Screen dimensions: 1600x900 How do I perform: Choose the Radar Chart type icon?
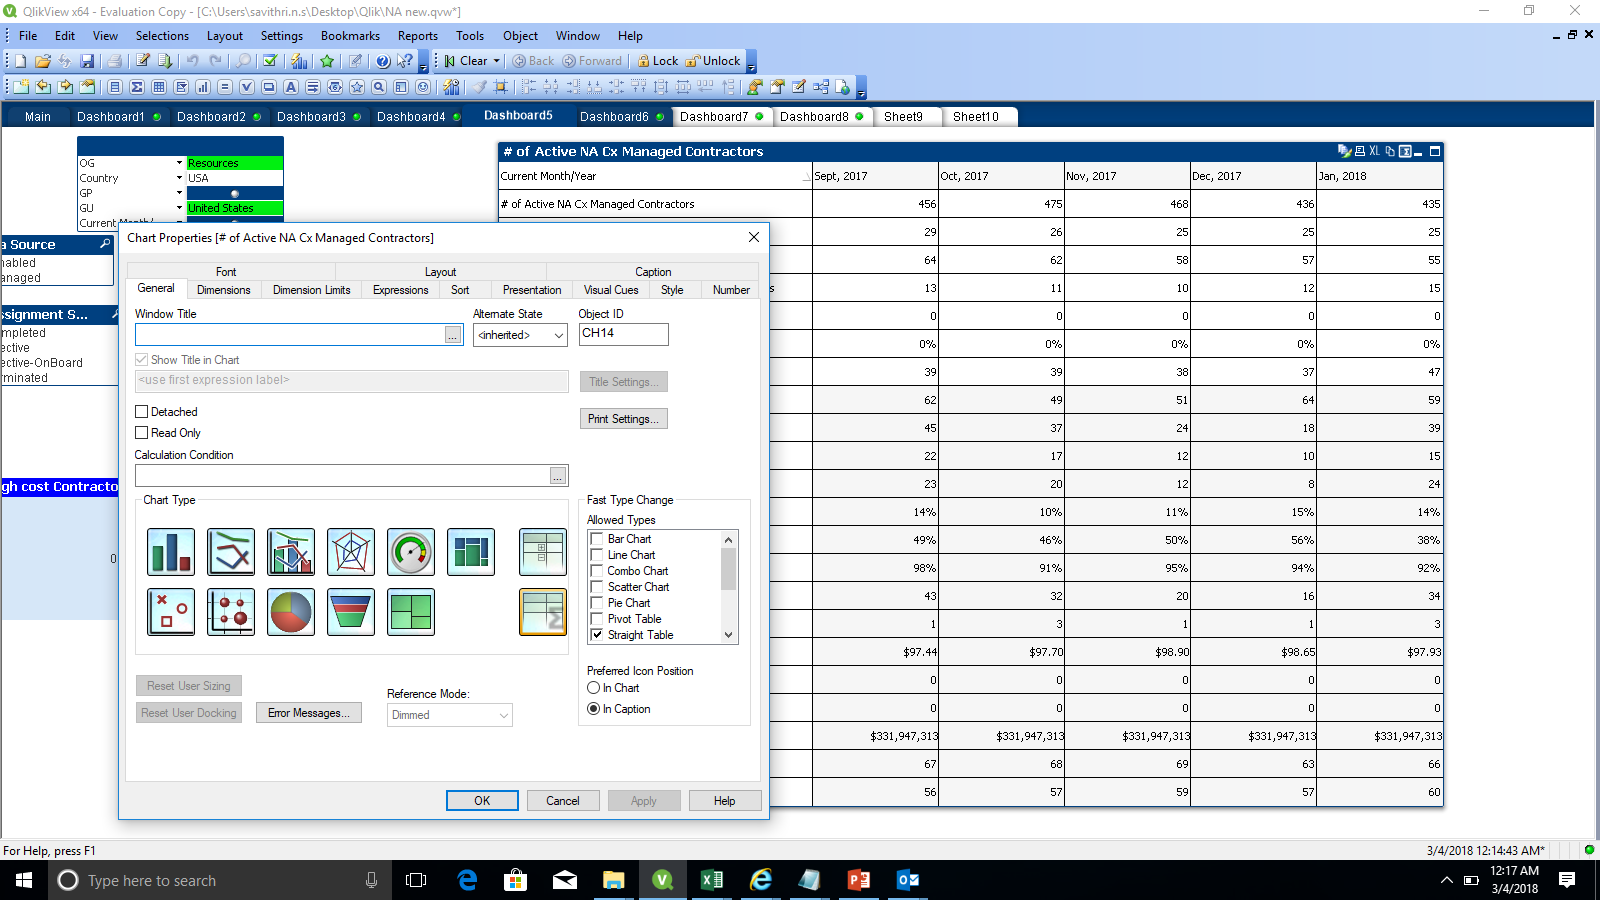tap(351, 552)
